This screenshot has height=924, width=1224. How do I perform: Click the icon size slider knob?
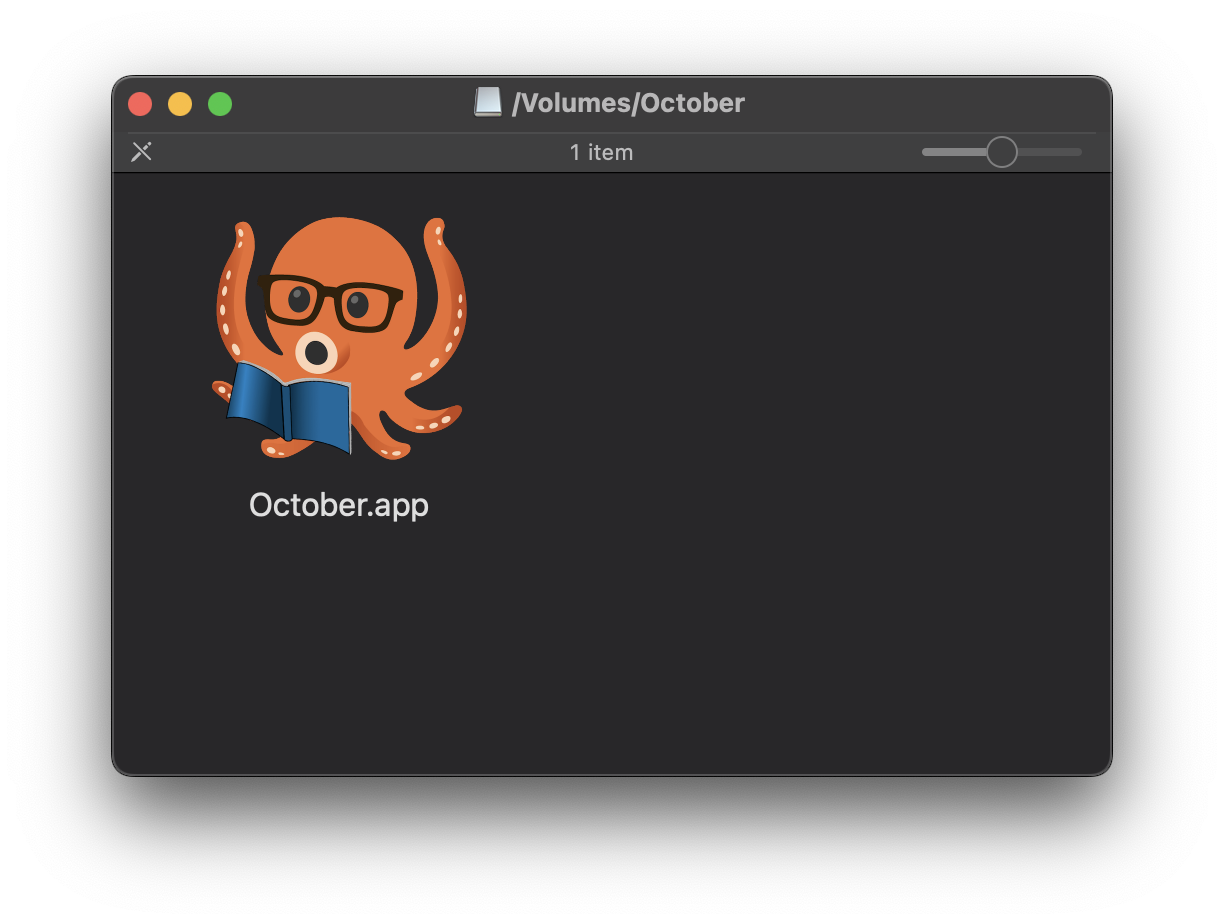click(1001, 152)
